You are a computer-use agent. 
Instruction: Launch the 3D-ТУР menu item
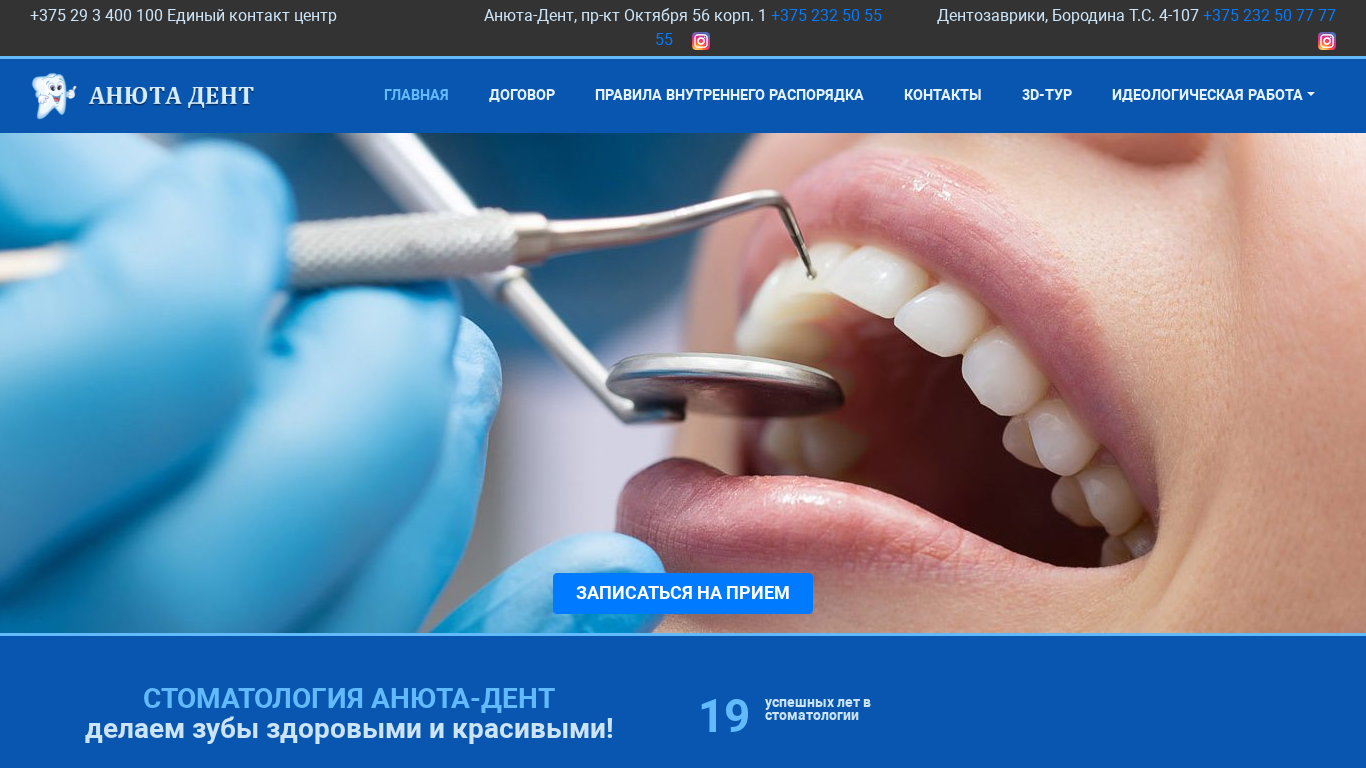(x=1047, y=95)
